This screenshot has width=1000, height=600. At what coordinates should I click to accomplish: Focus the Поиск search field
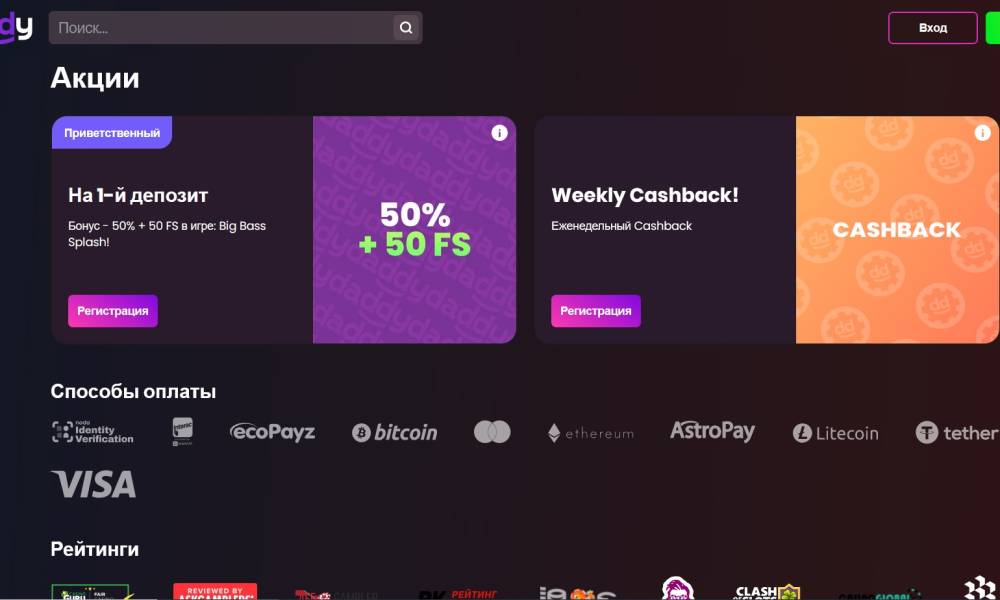221,27
